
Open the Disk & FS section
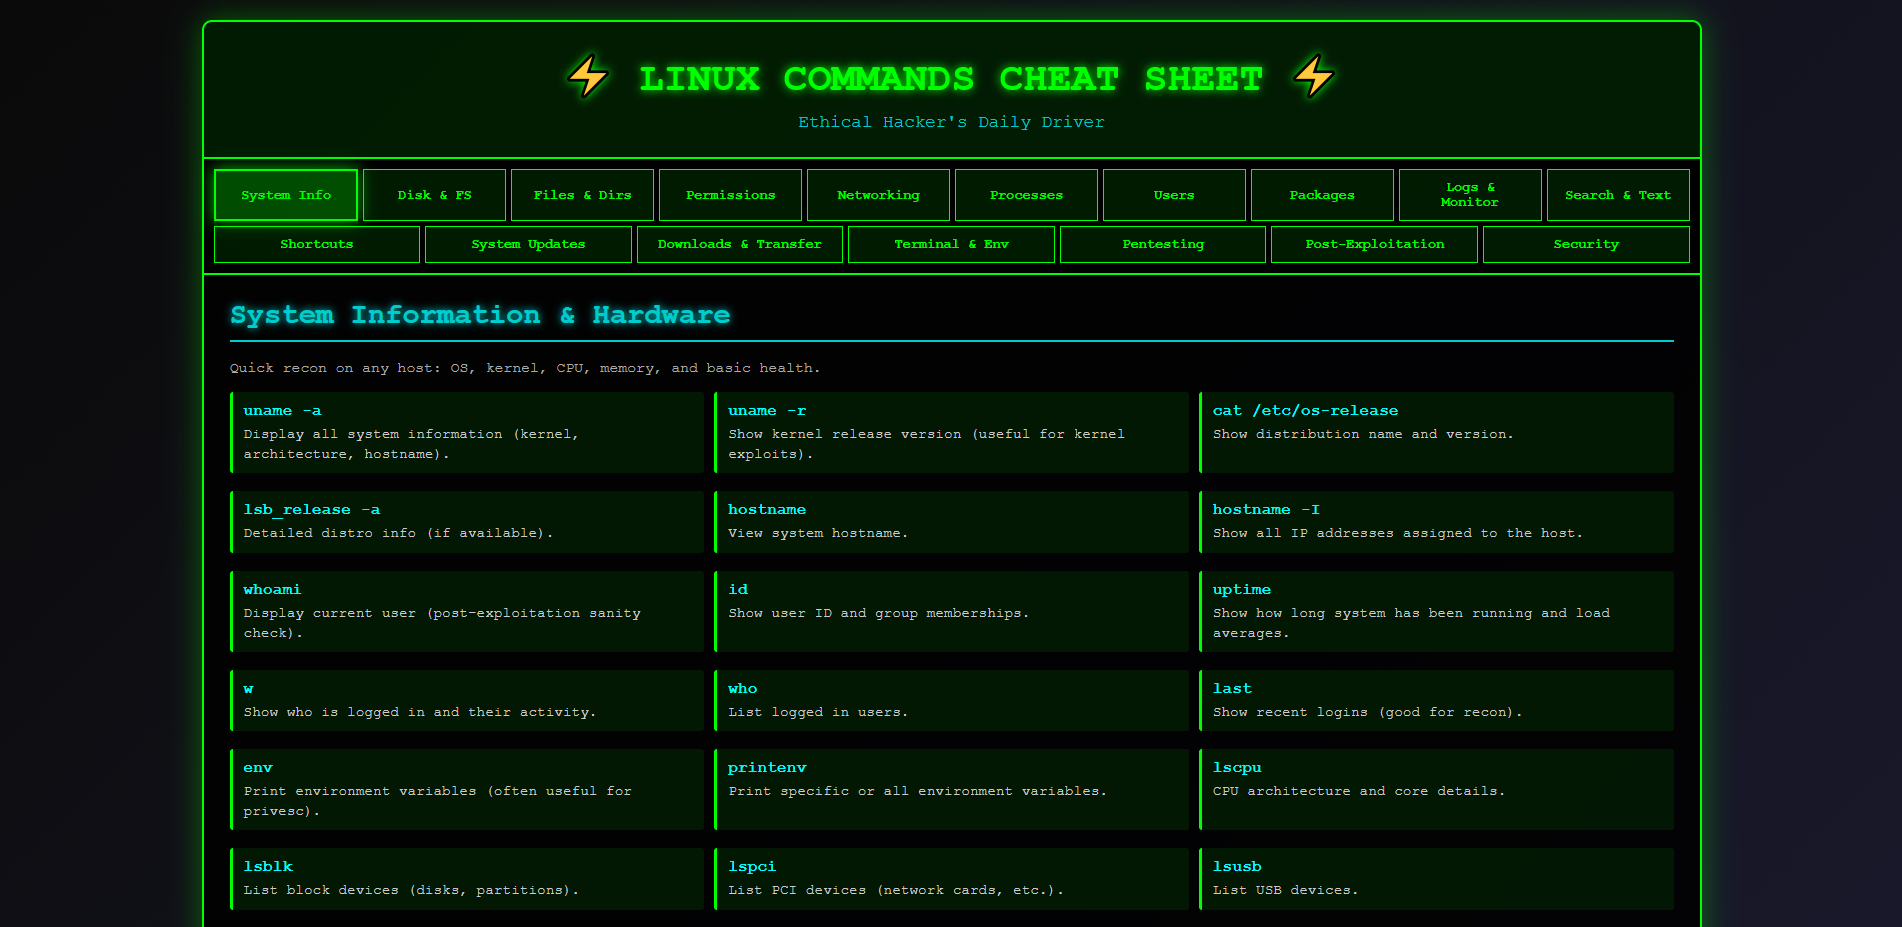click(x=434, y=195)
